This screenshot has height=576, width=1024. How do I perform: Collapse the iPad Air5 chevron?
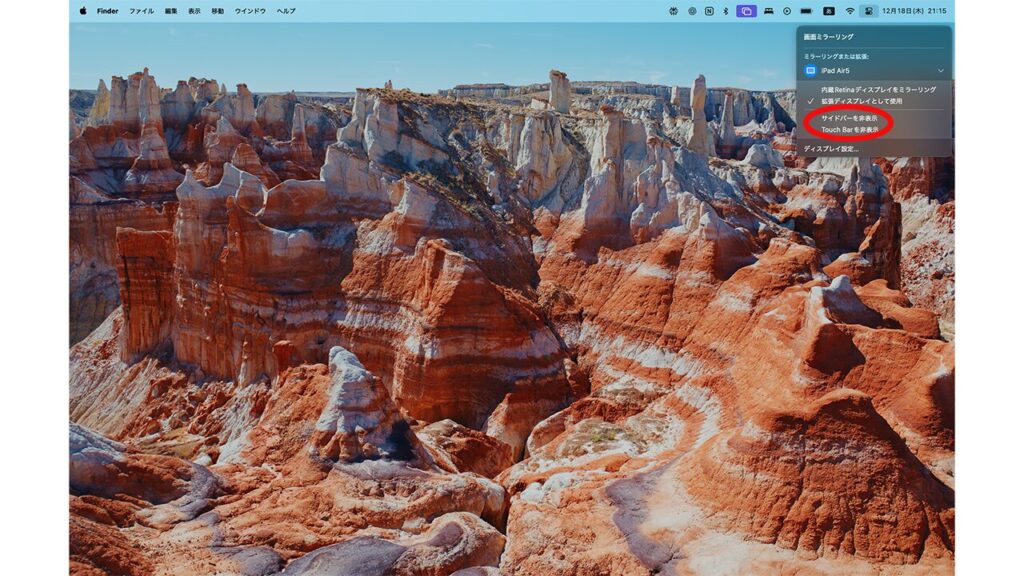[940, 71]
